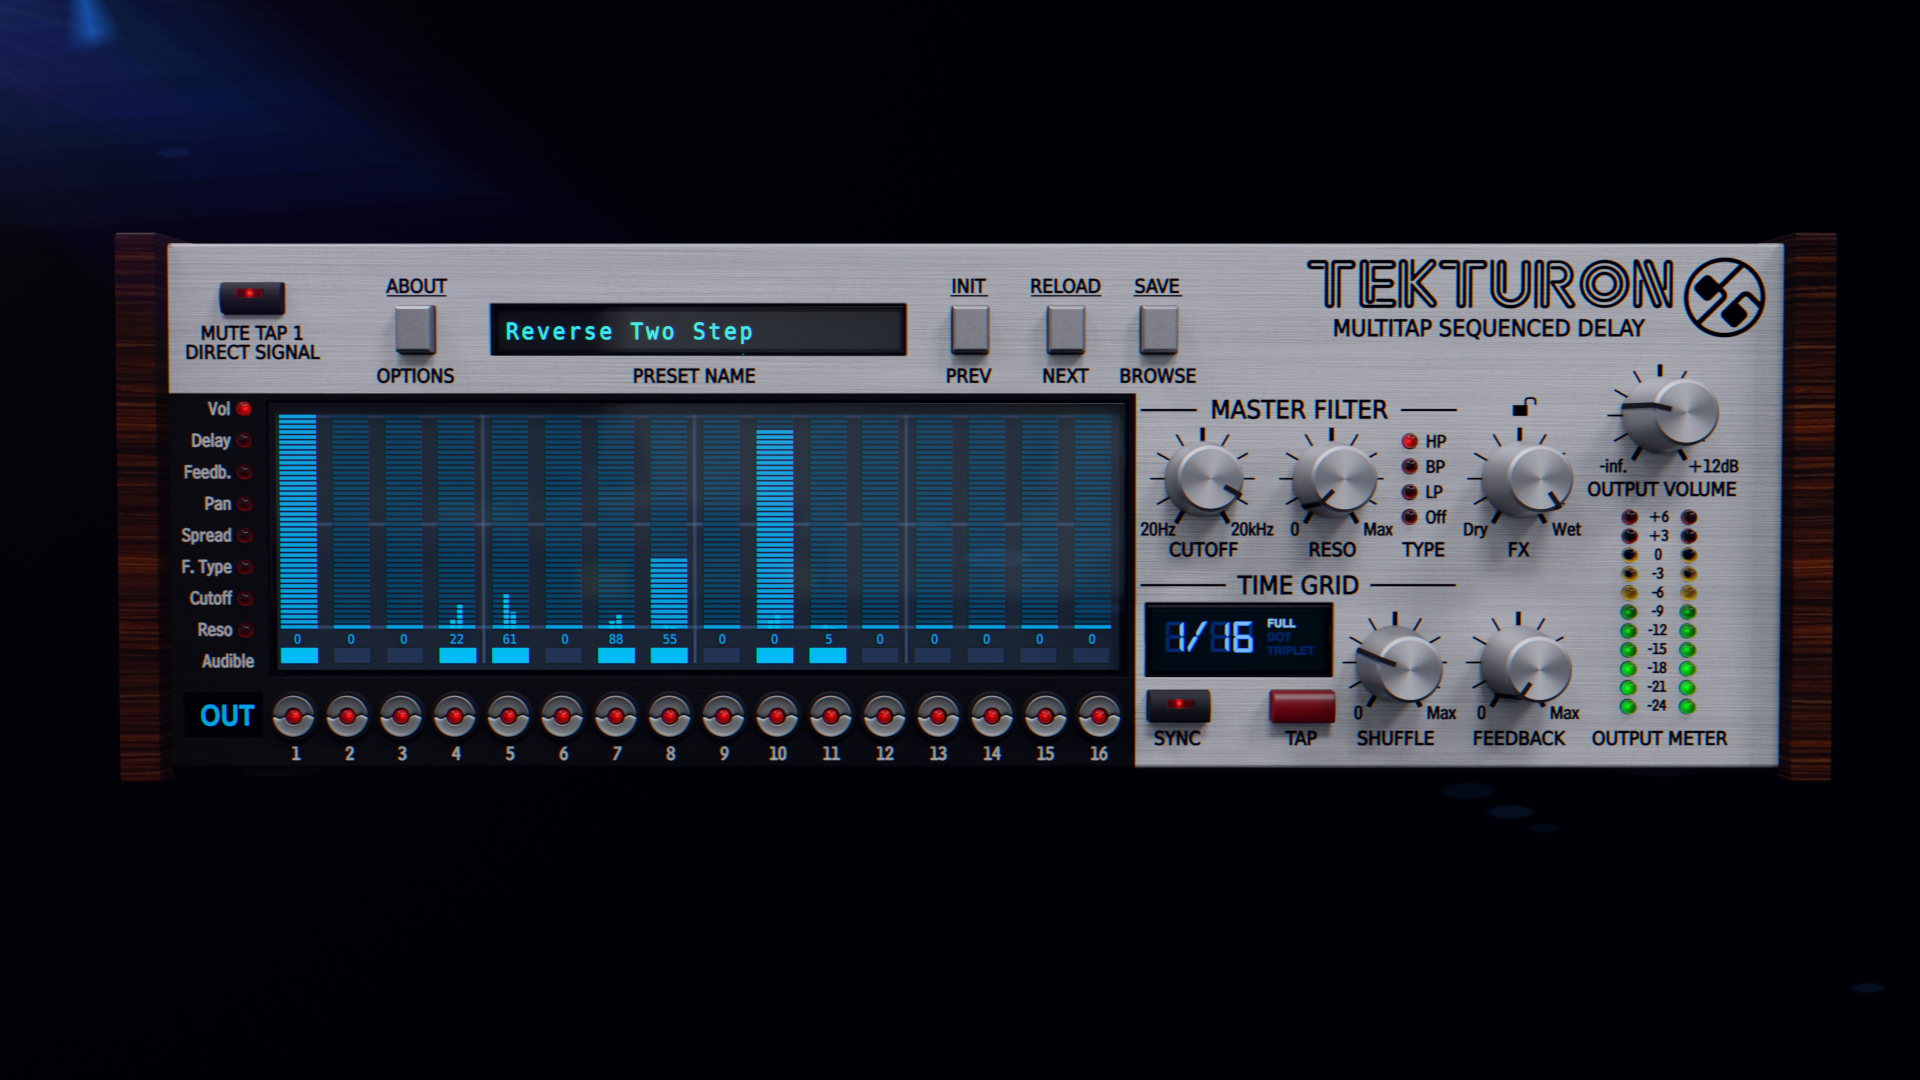Click the audible indicator under step 10
The width and height of the screenshot is (1920, 1080).
click(774, 656)
